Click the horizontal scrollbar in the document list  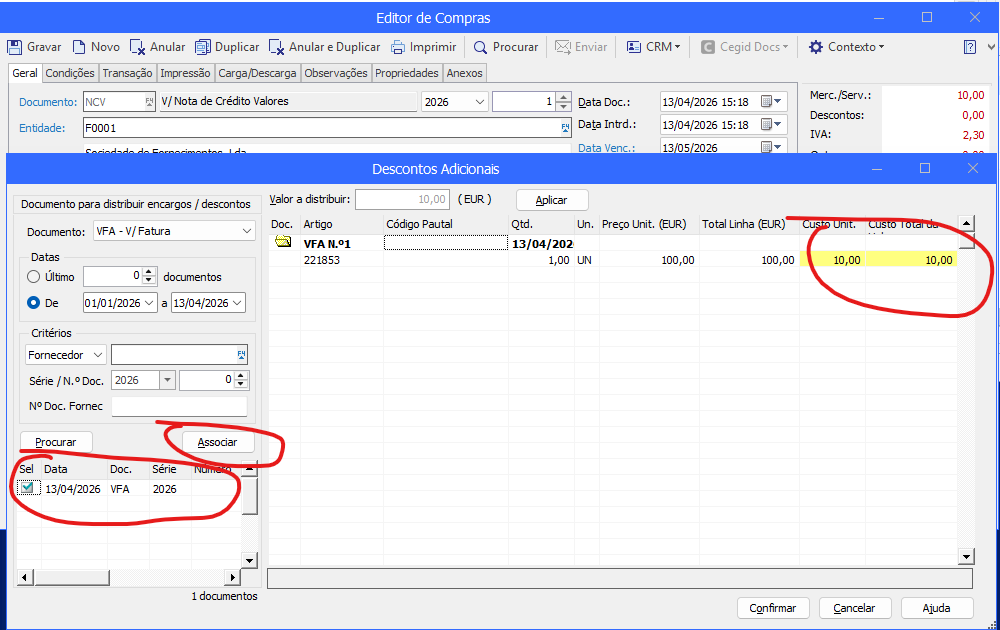point(128,577)
